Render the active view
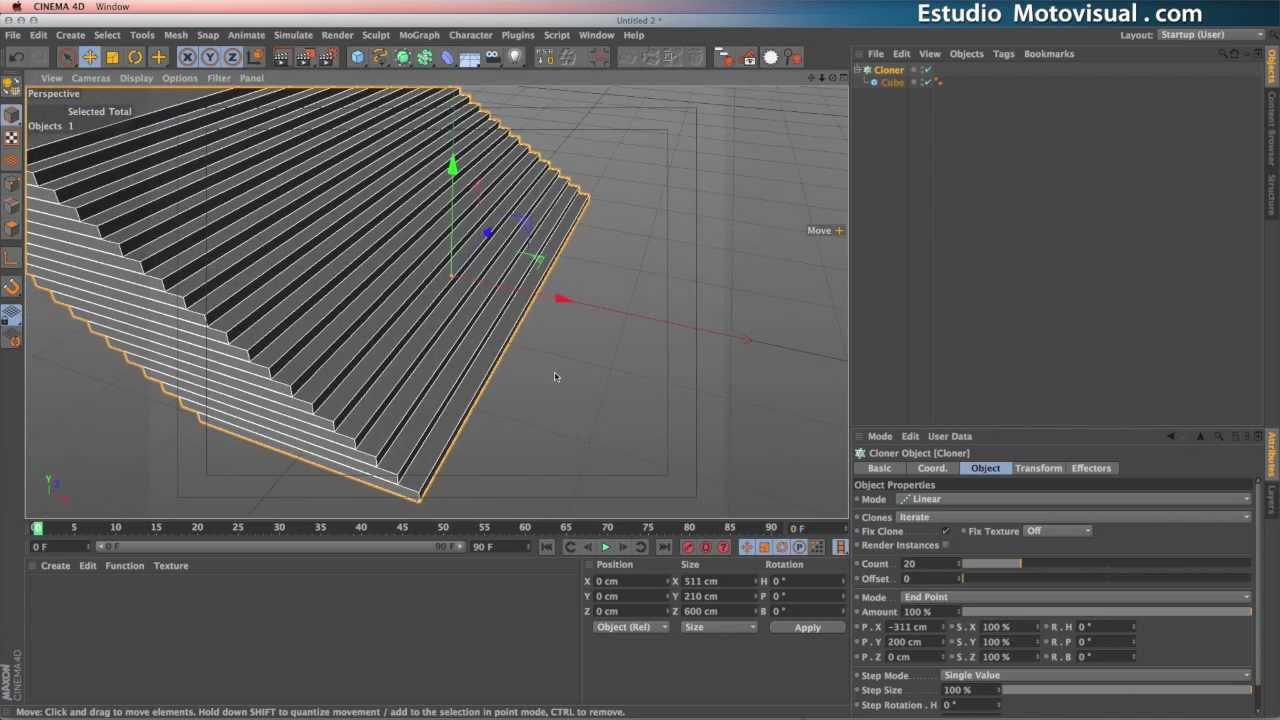The width and height of the screenshot is (1280, 720). 282,57
